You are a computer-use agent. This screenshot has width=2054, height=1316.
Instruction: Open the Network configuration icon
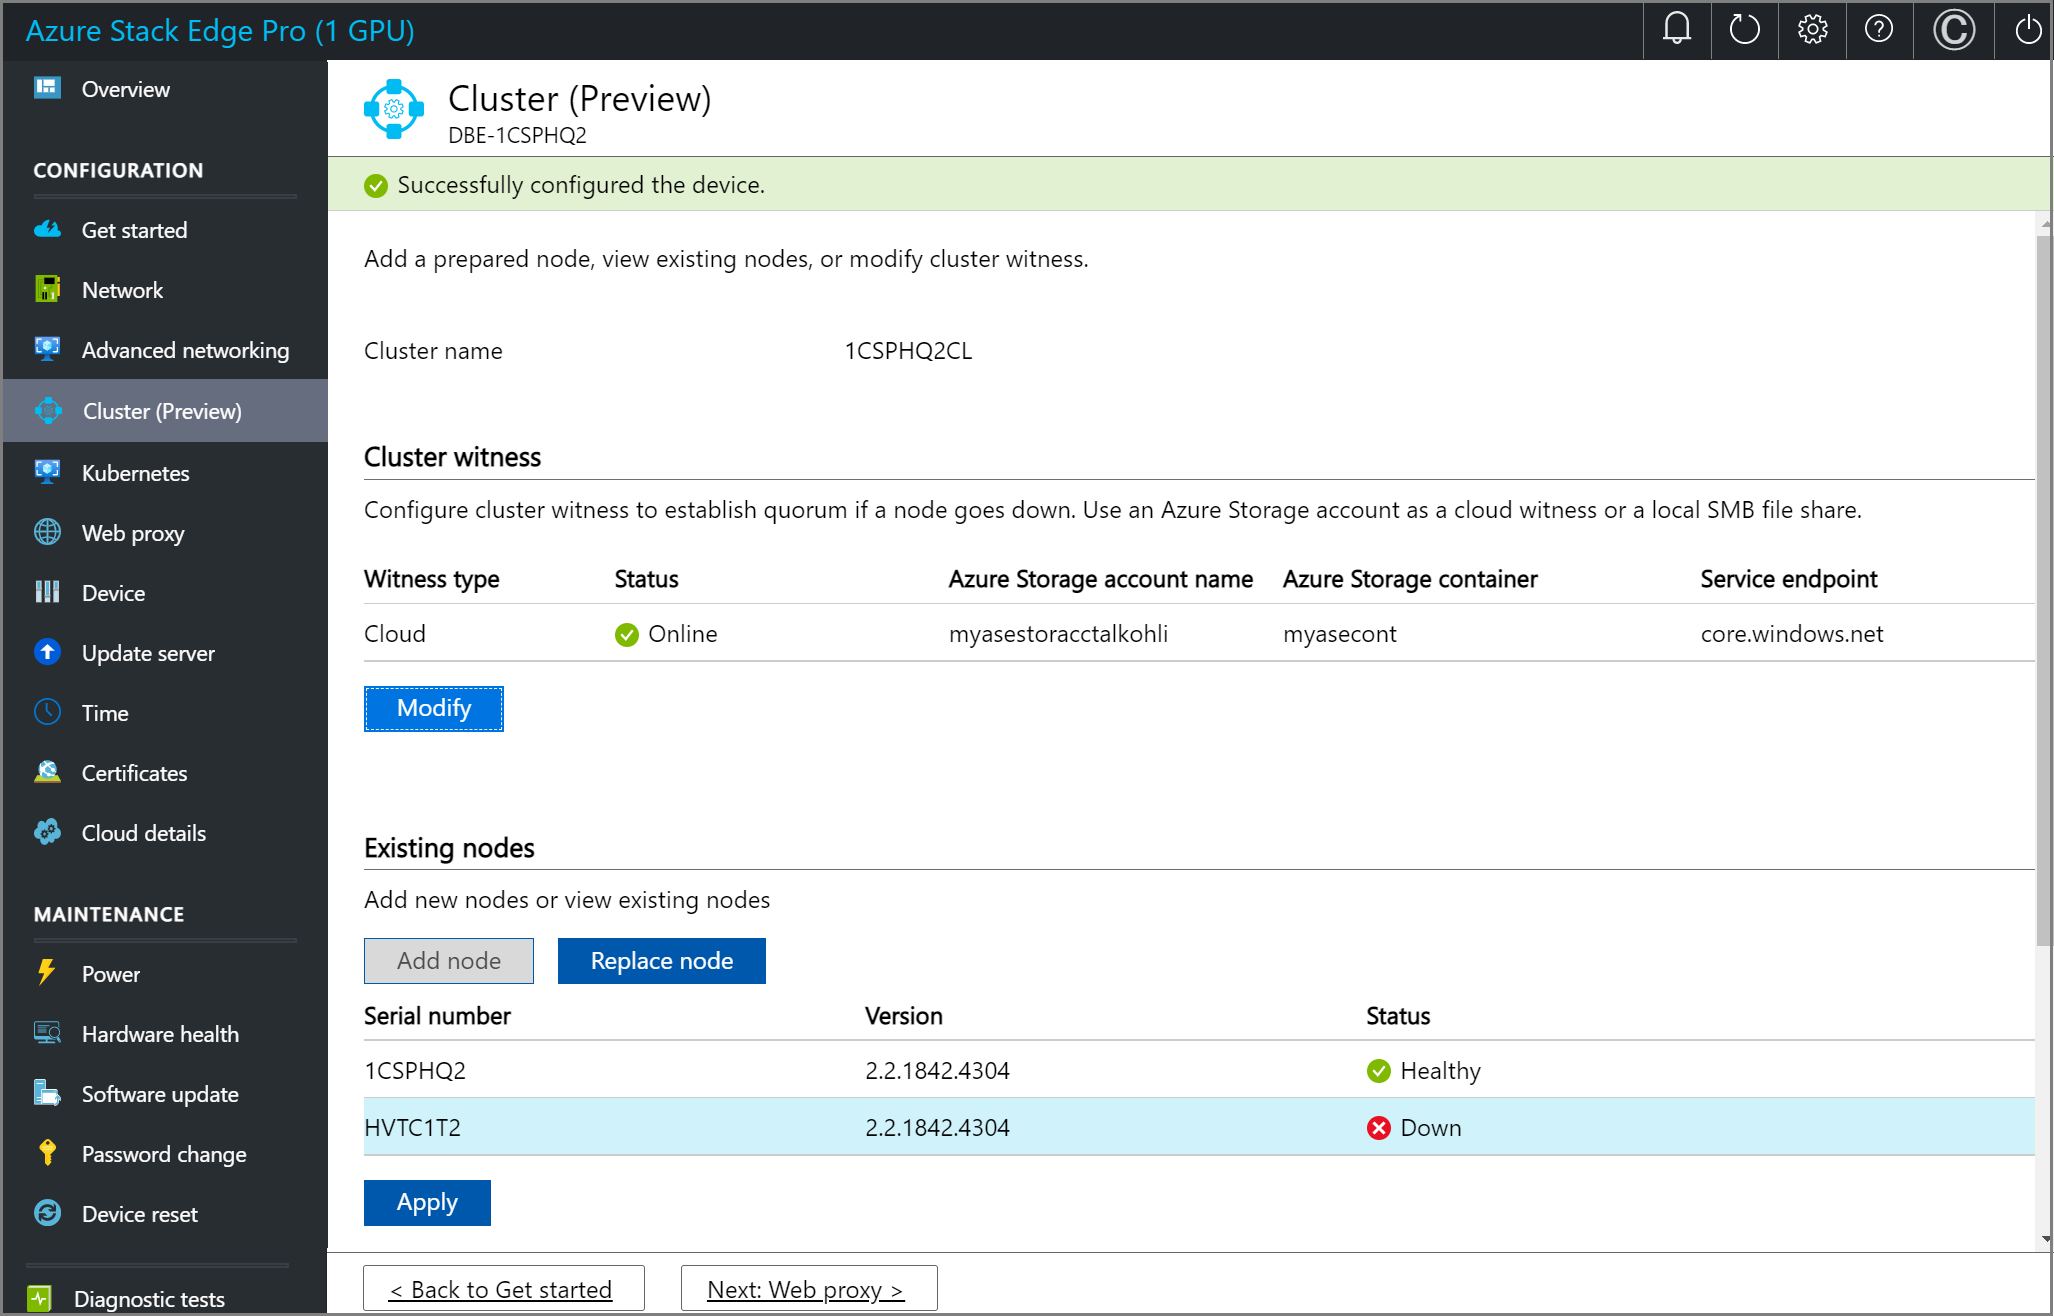click(x=47, y=289)
